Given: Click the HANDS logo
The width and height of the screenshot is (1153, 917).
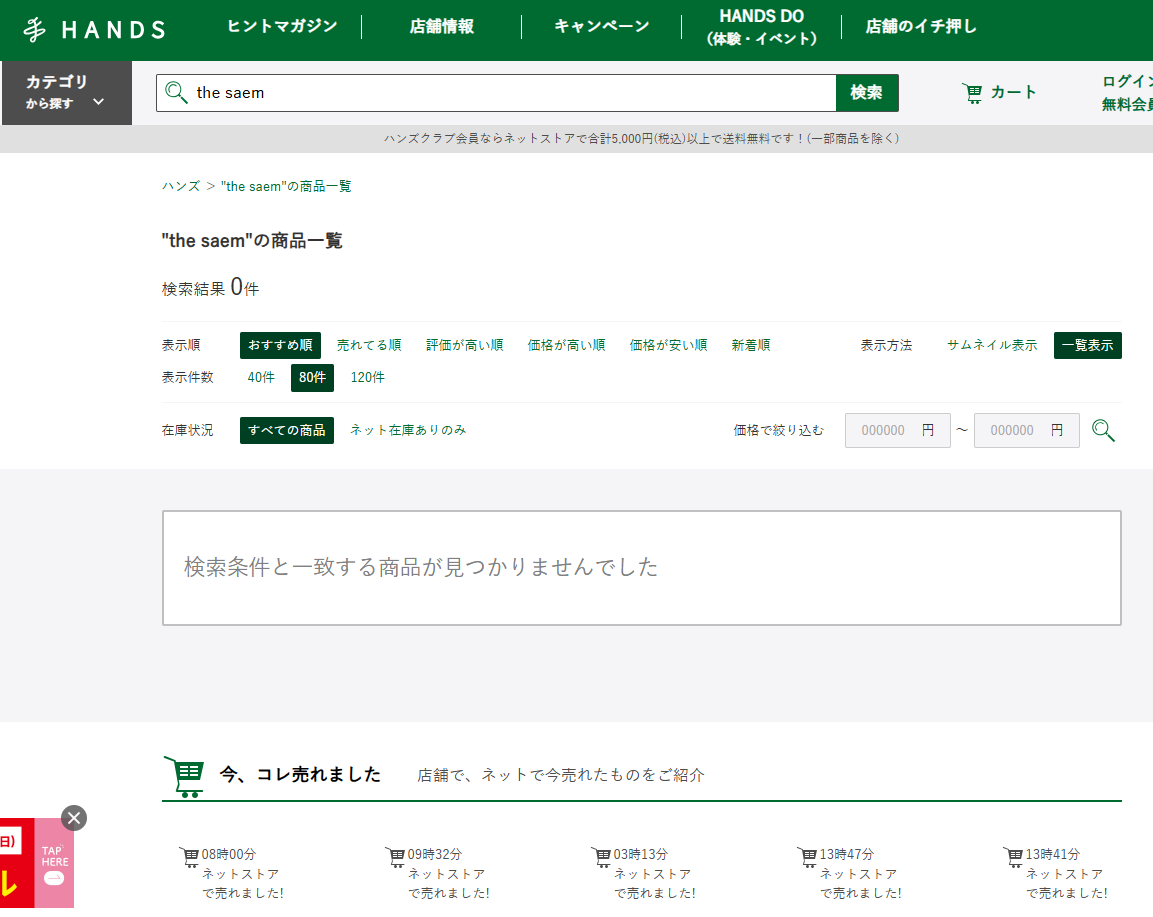Looking at the screenshot, I should (x=94, y=29).
